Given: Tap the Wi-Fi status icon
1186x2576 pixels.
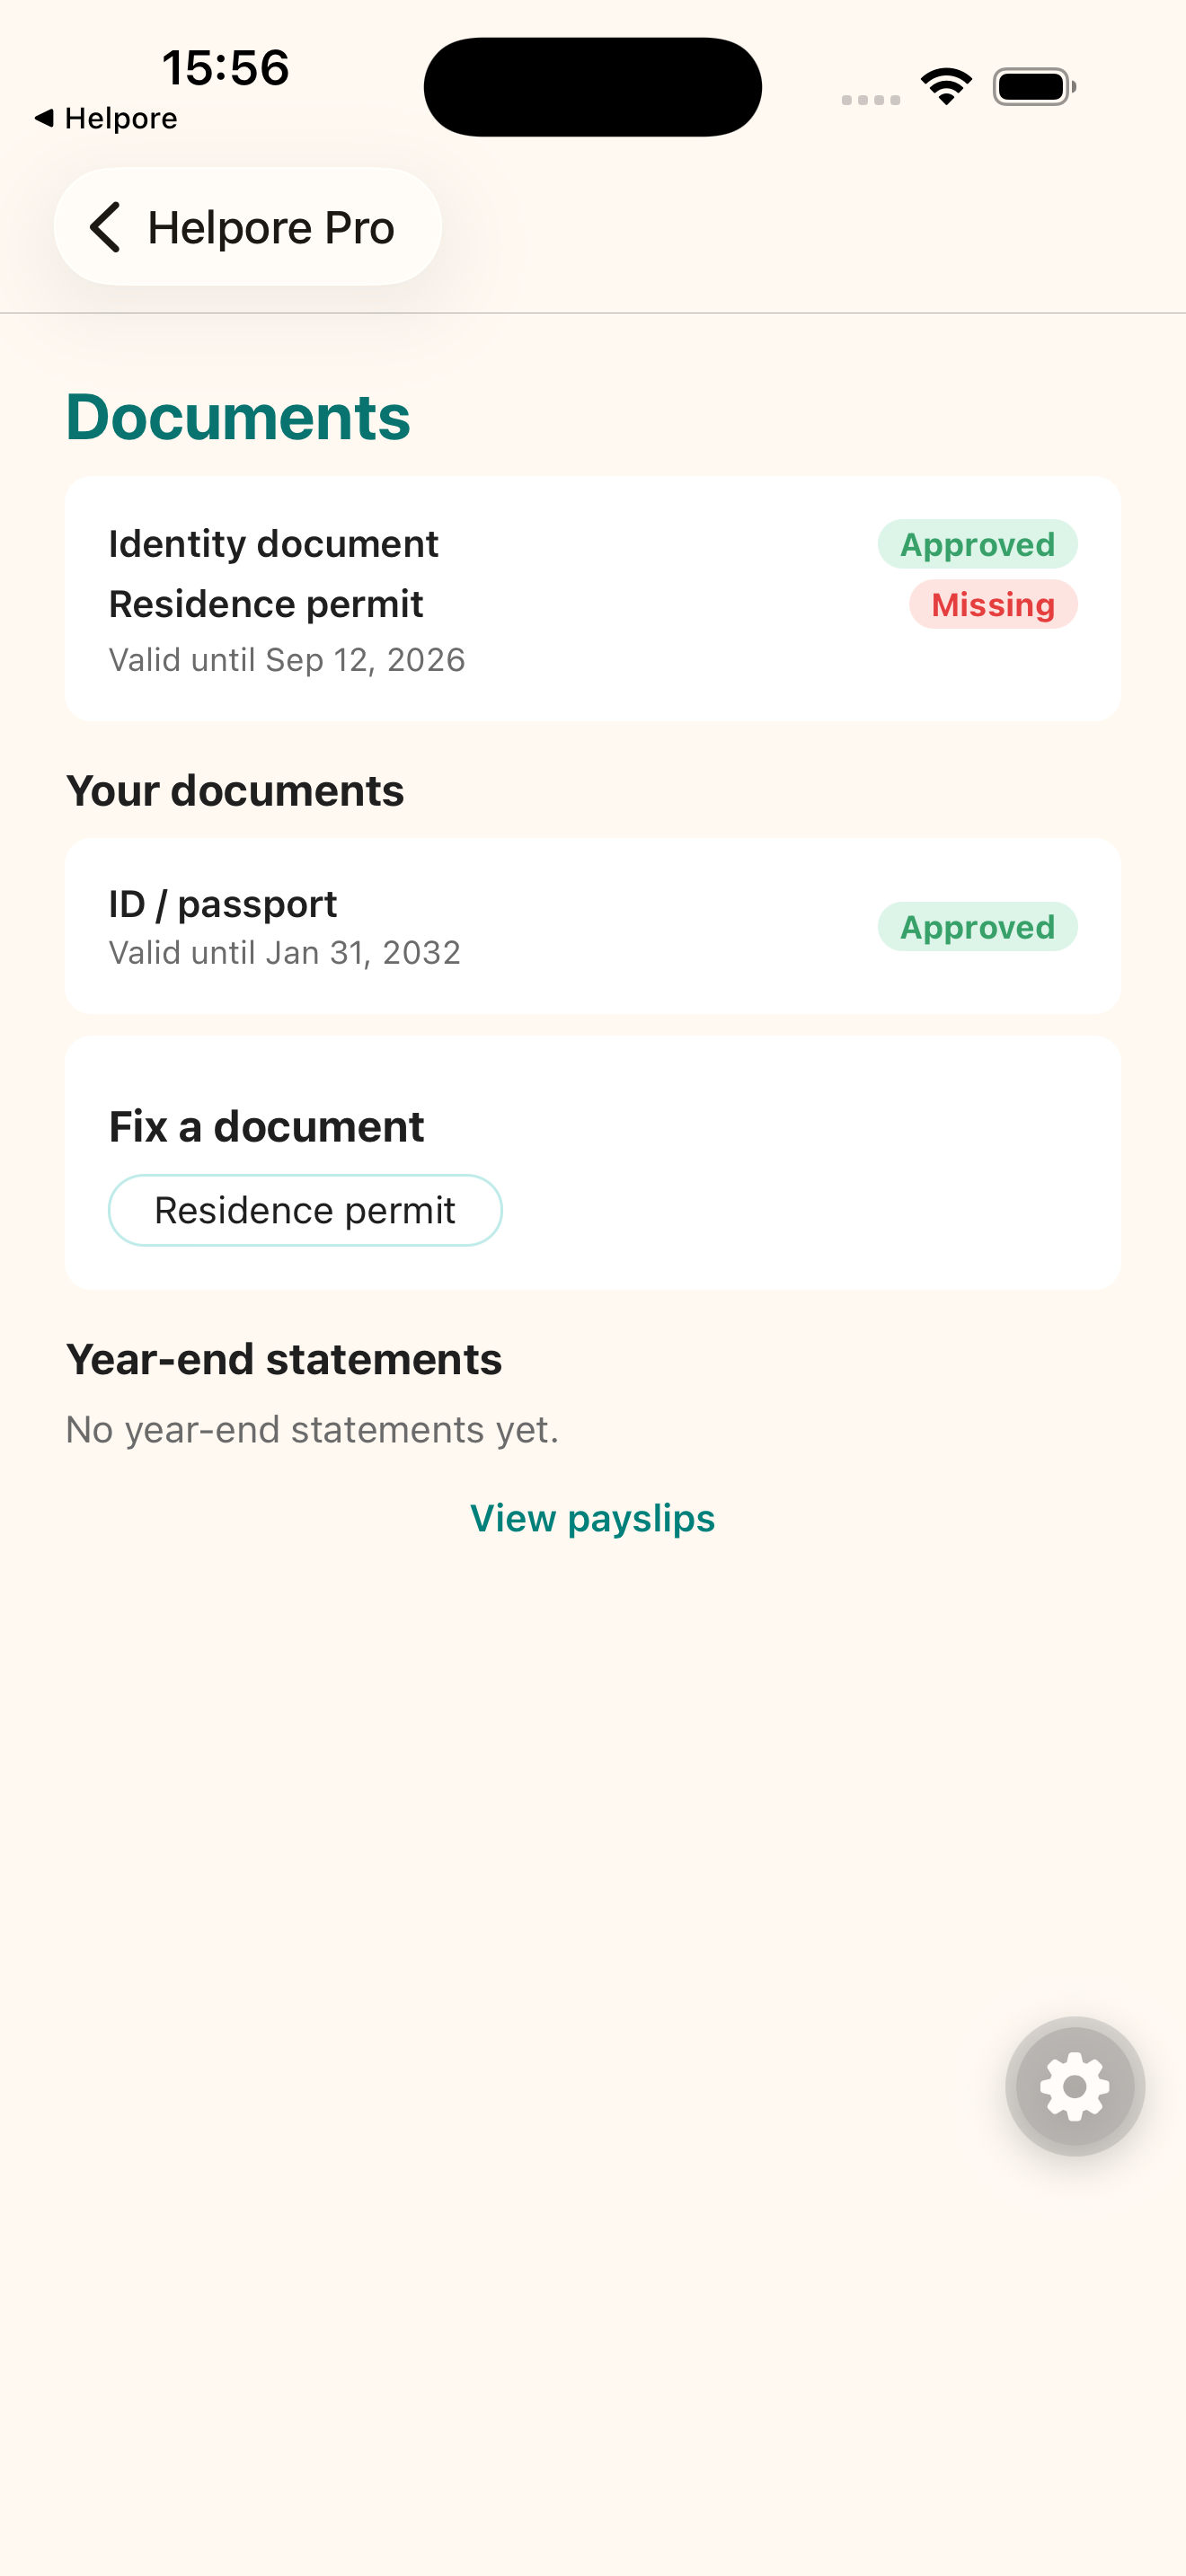Looking at the screenshot, I should pos(946,87).
